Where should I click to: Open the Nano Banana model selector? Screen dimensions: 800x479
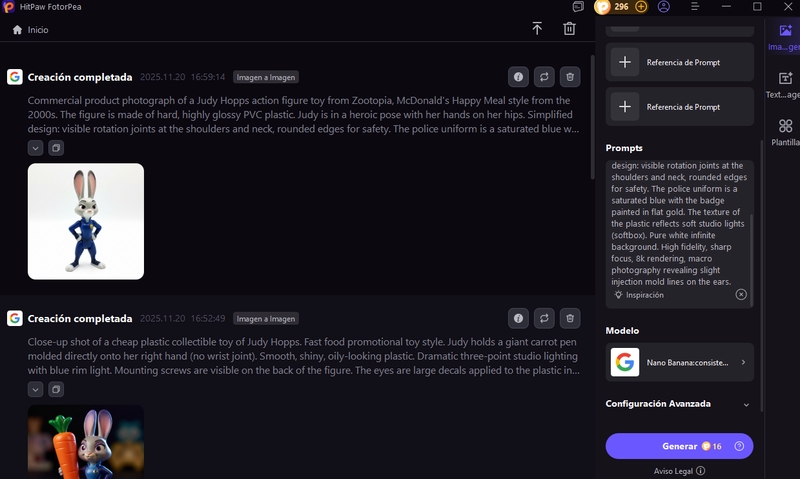[x=679, y=362]
